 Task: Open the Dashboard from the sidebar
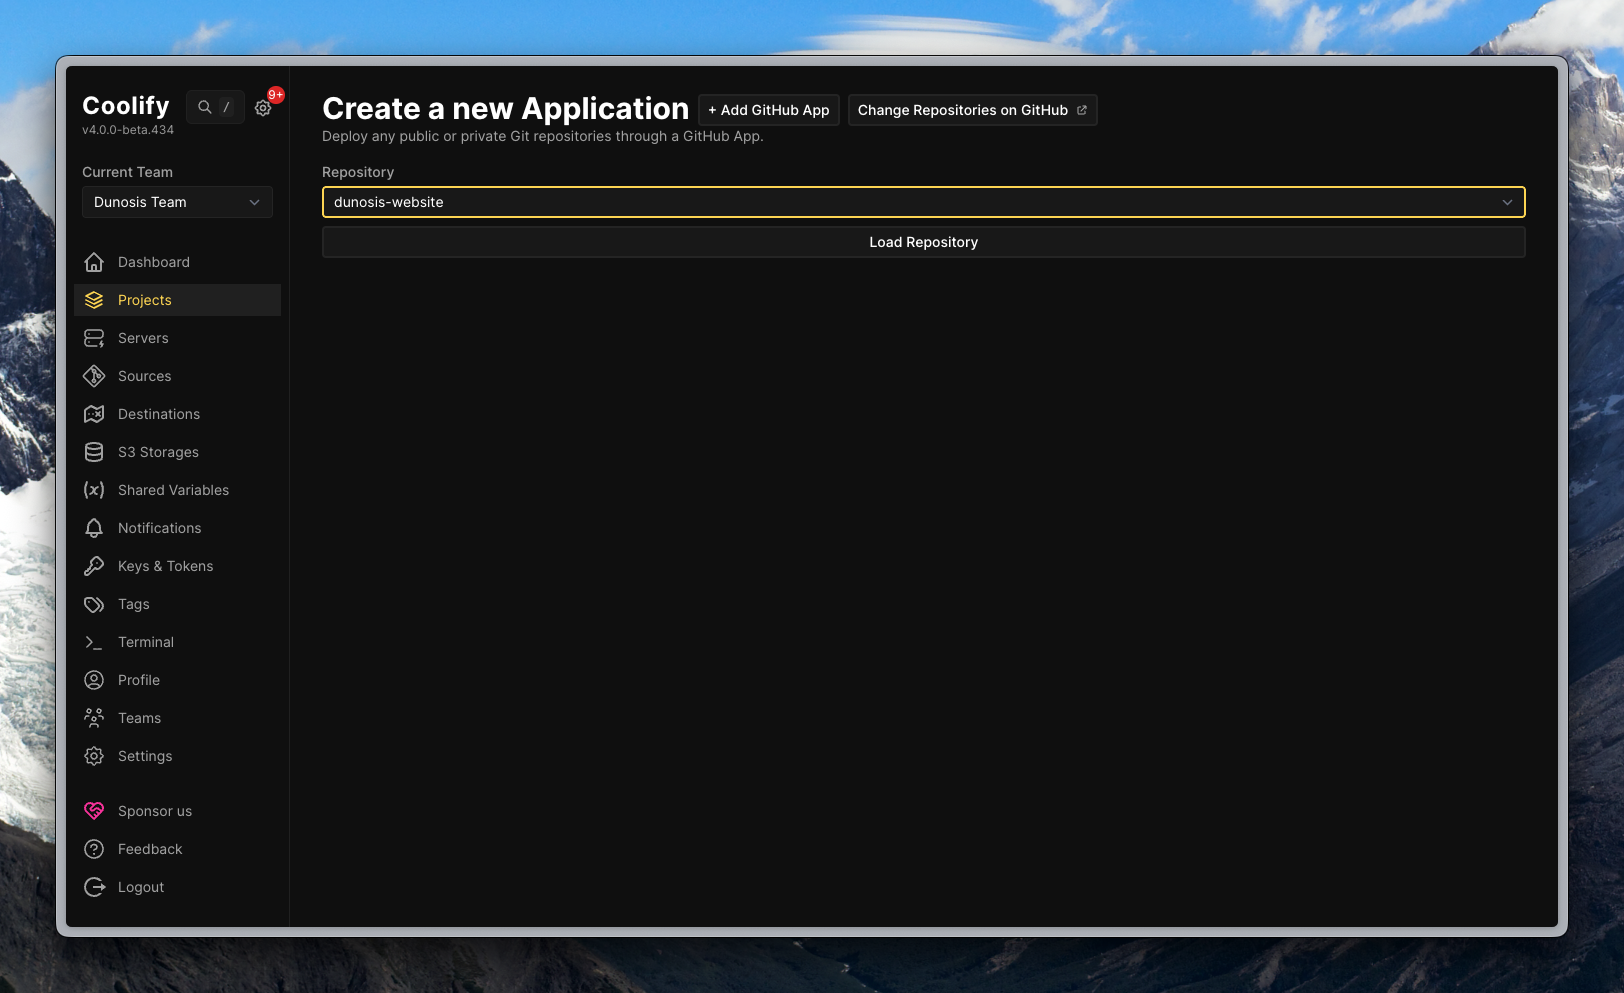[x=154, y=262]
